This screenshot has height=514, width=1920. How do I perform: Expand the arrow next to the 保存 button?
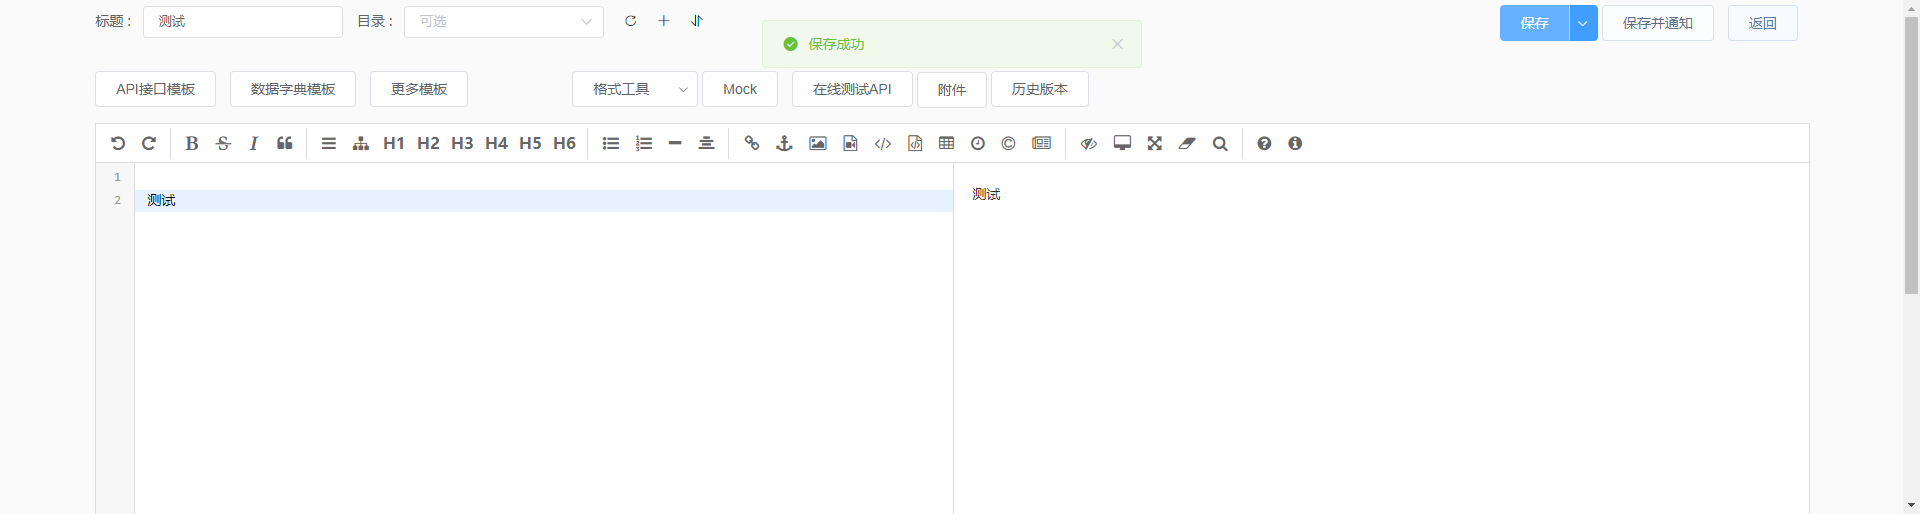tap(1583, 23)
